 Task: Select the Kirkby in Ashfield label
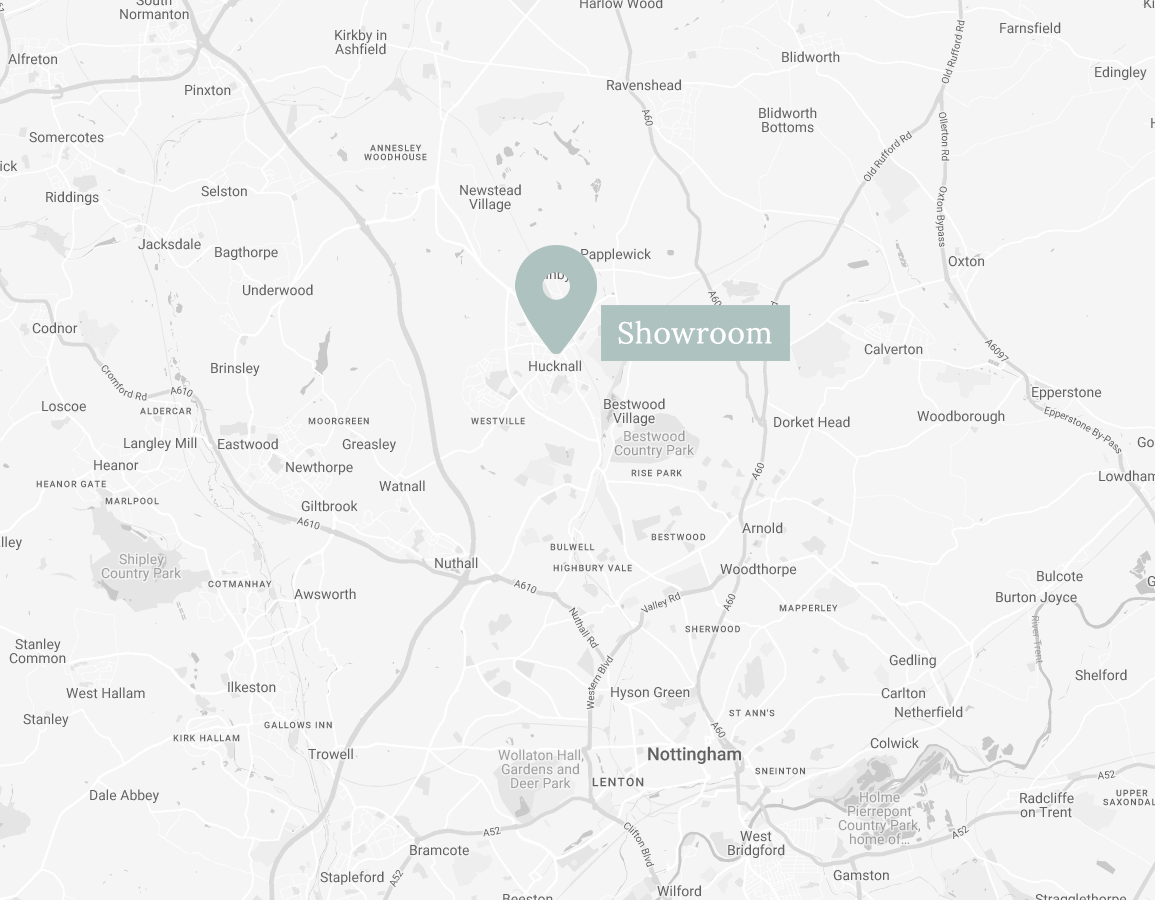point(360,42)
